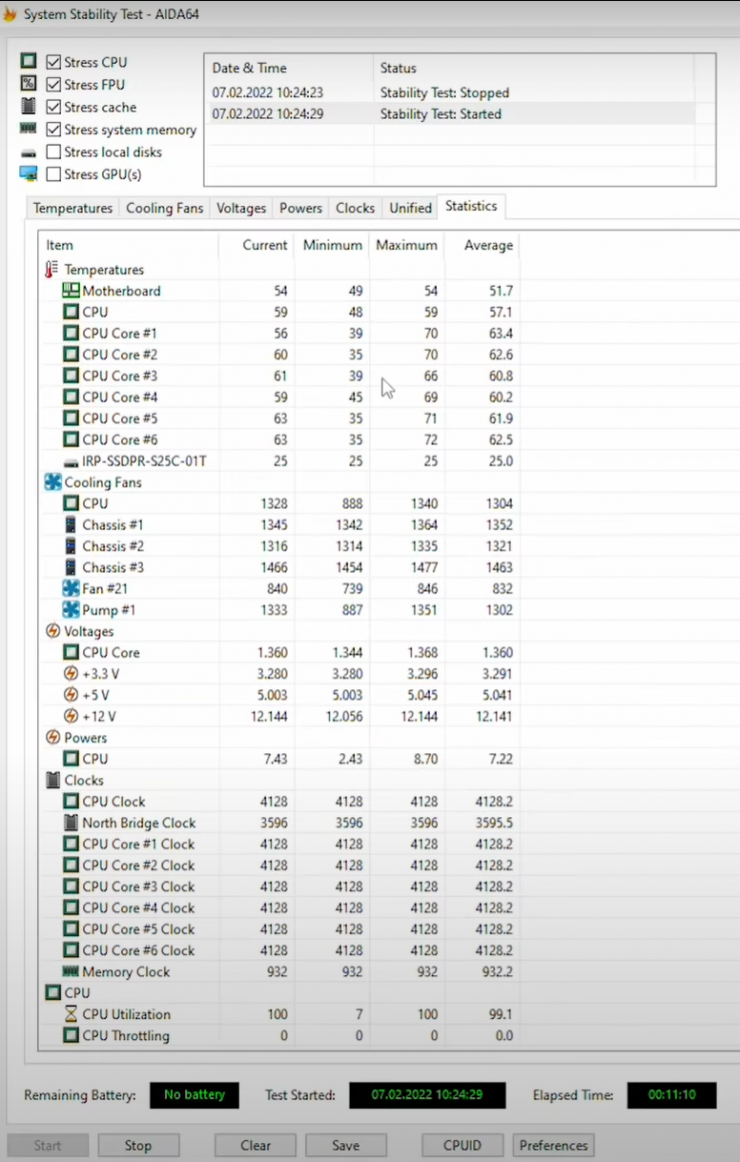Click the Average column header
740x1162 pixels.
(x=481, y=245)
